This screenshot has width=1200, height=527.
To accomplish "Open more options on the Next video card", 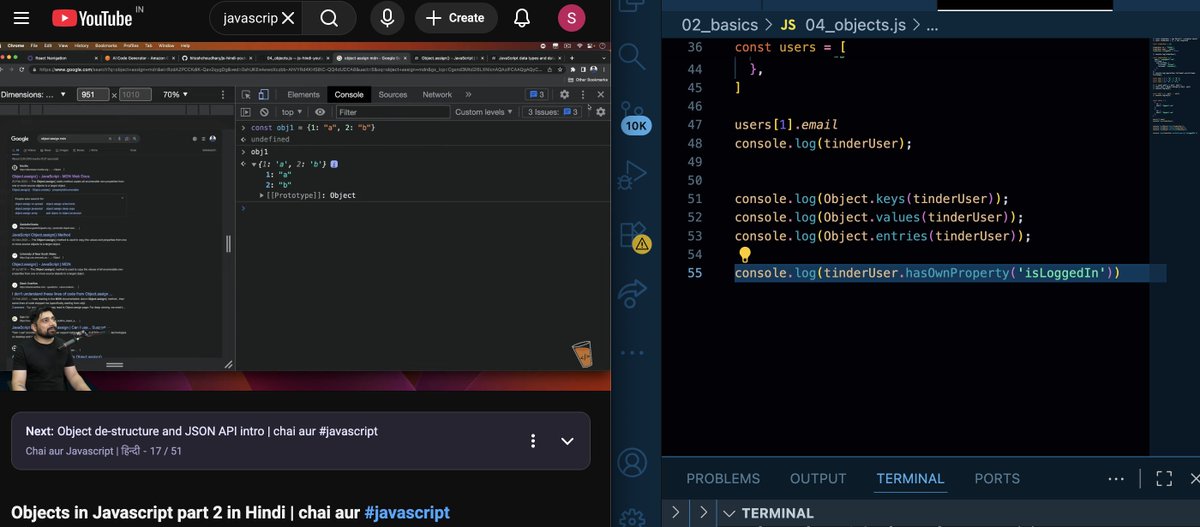I will (x=533, y=441).
